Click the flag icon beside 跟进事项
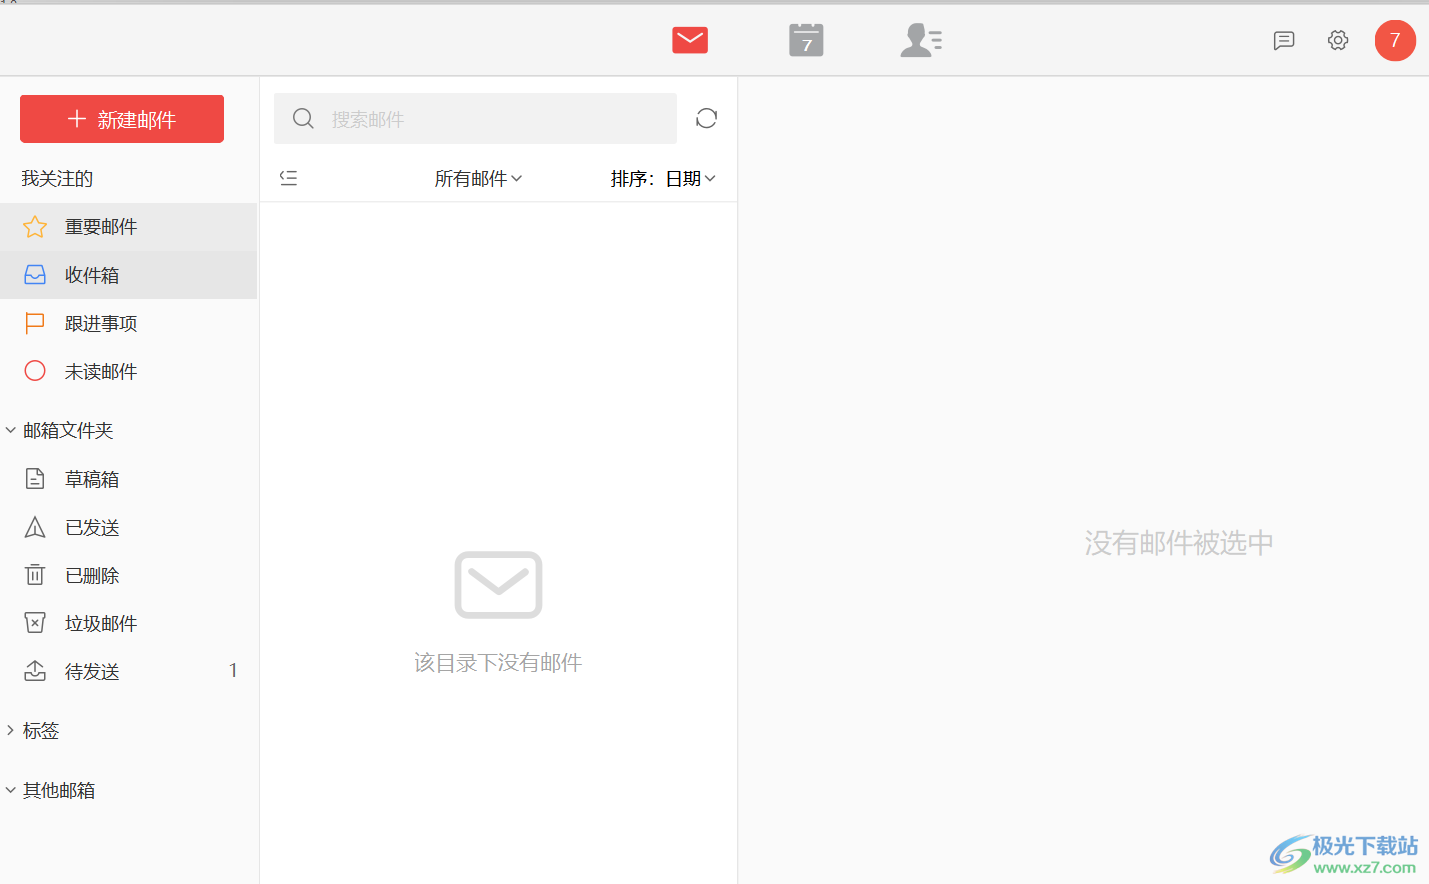1429x884 pixels. point(35,323)
